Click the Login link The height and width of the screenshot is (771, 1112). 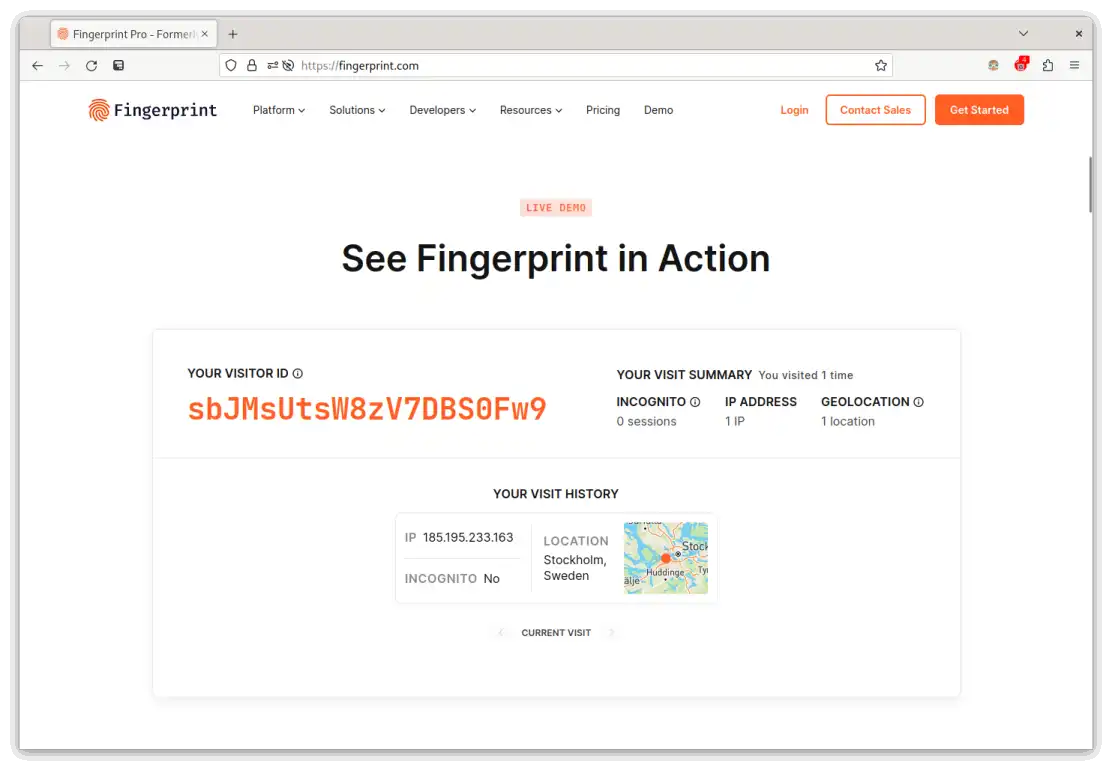click(x=794, y=110)
